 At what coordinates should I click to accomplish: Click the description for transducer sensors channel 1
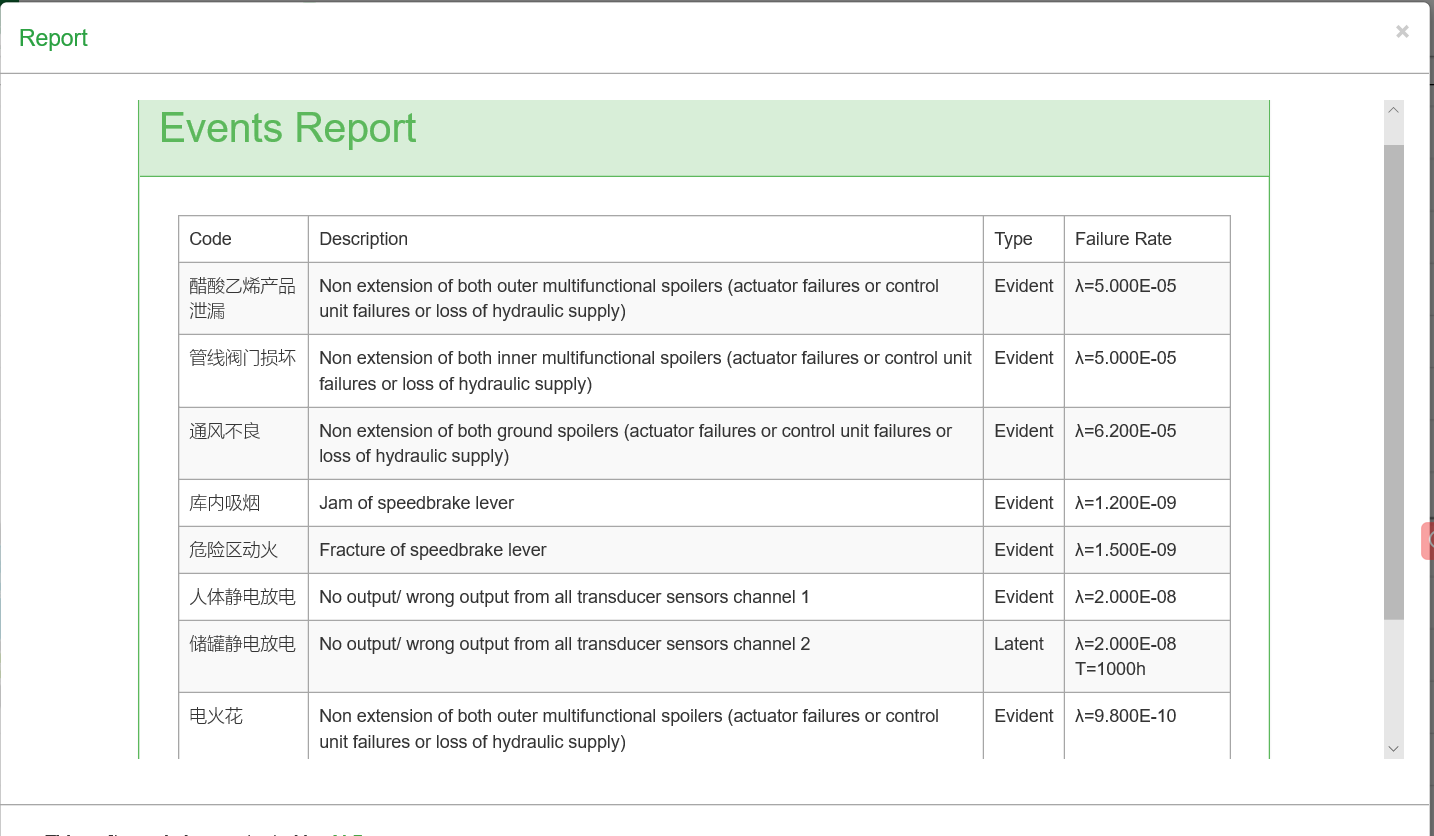coord(564,597)
